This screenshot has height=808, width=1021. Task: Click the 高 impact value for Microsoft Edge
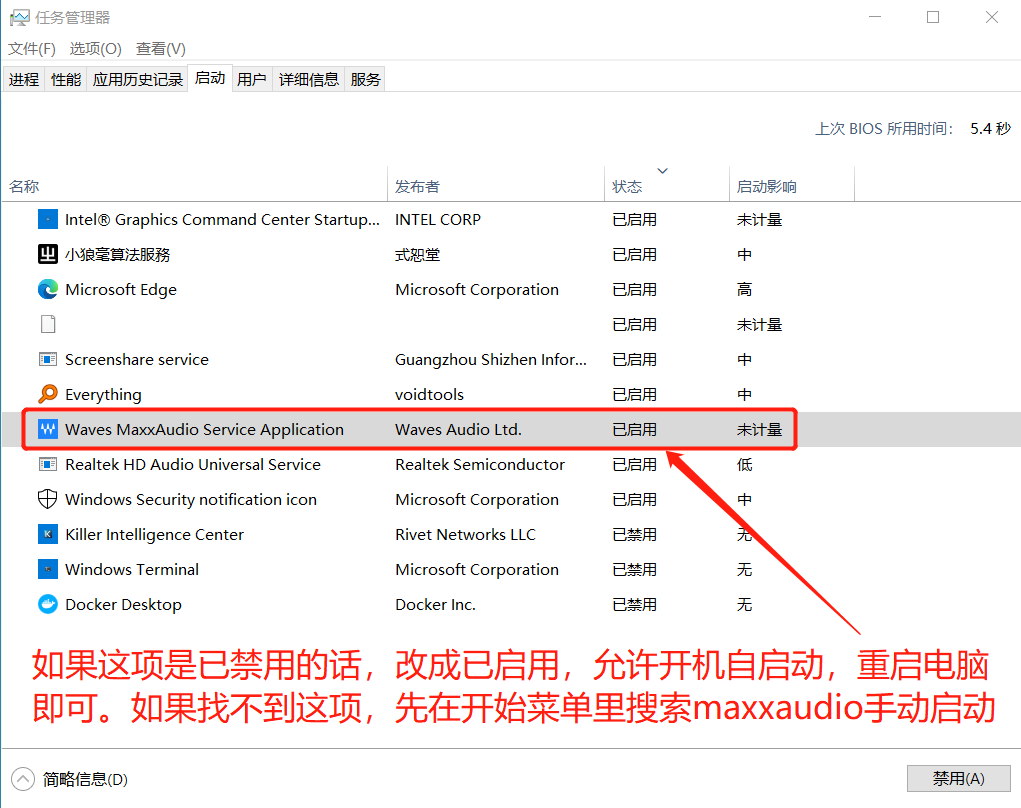click(x=744, y=289)
